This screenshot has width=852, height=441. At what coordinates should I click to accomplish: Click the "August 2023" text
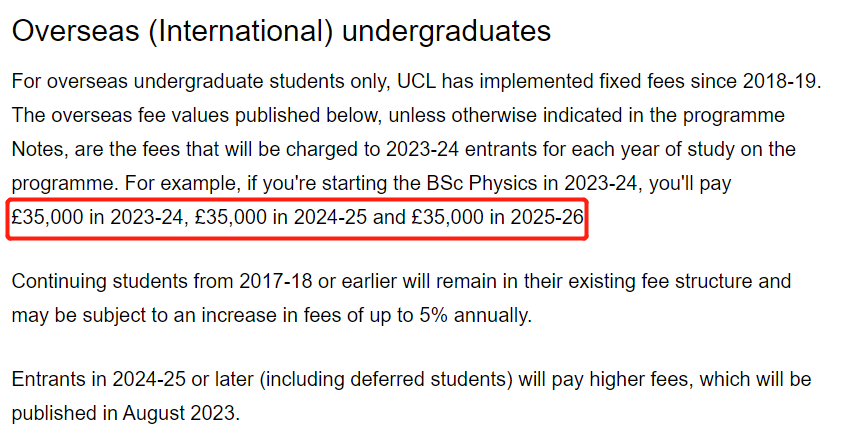click(179, 413)
